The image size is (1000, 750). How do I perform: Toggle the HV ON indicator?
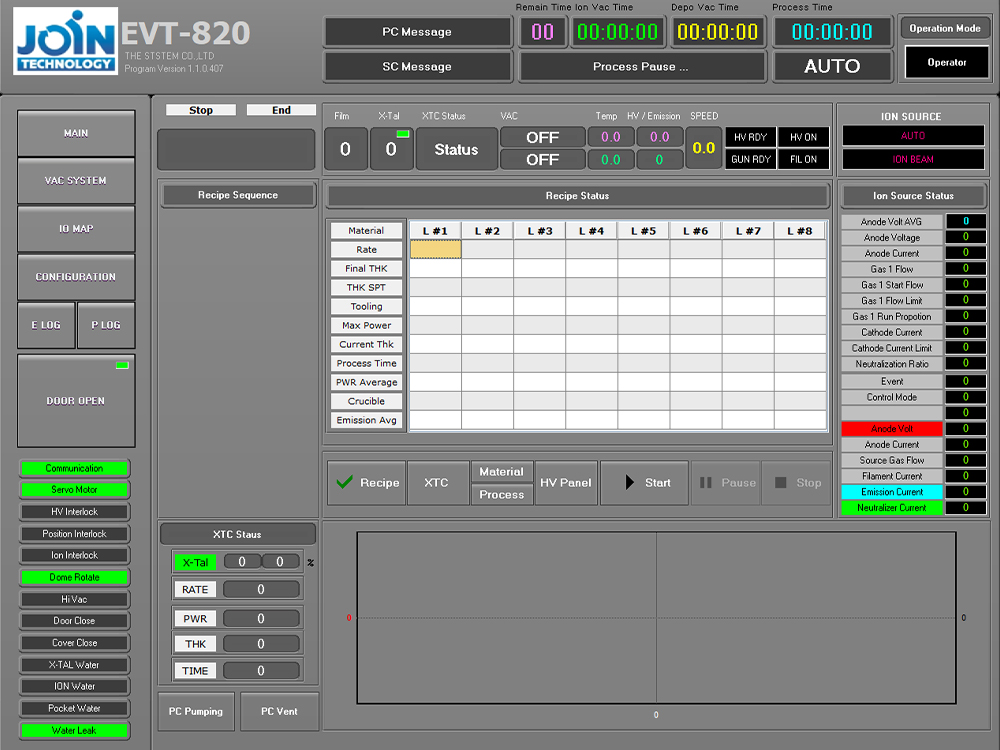coord(803,135)
